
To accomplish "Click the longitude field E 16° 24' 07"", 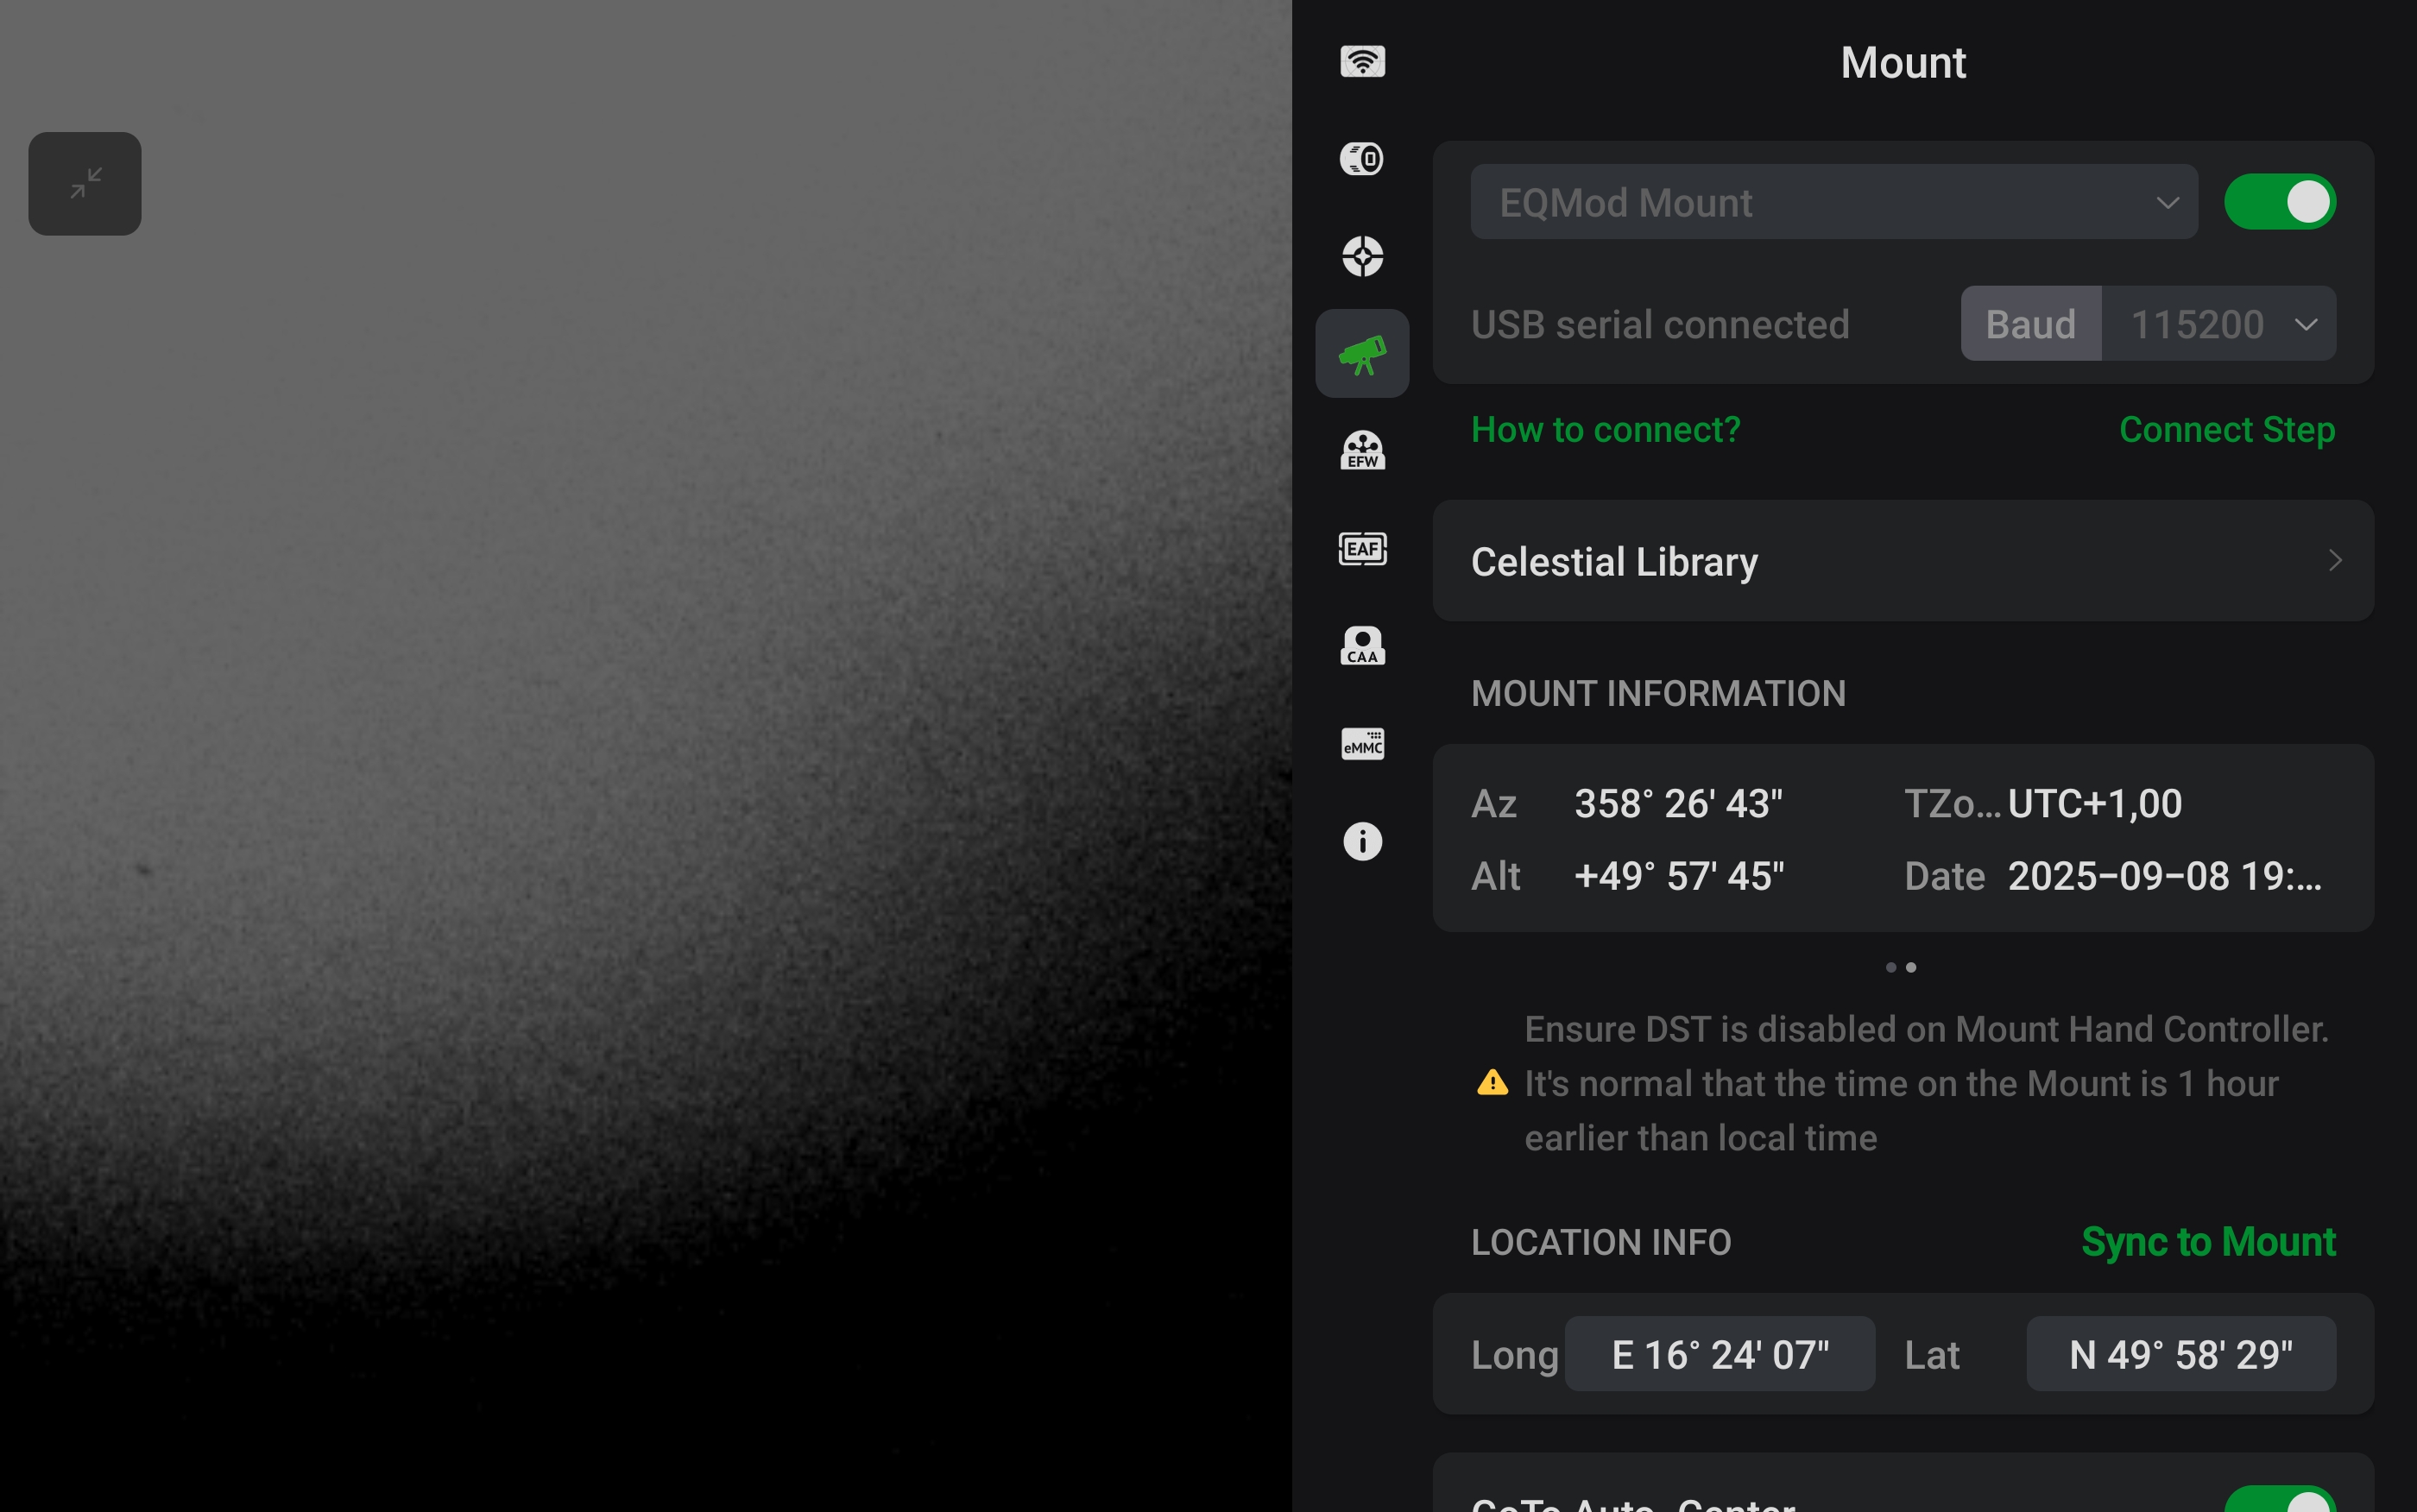I will 1719,1354.
